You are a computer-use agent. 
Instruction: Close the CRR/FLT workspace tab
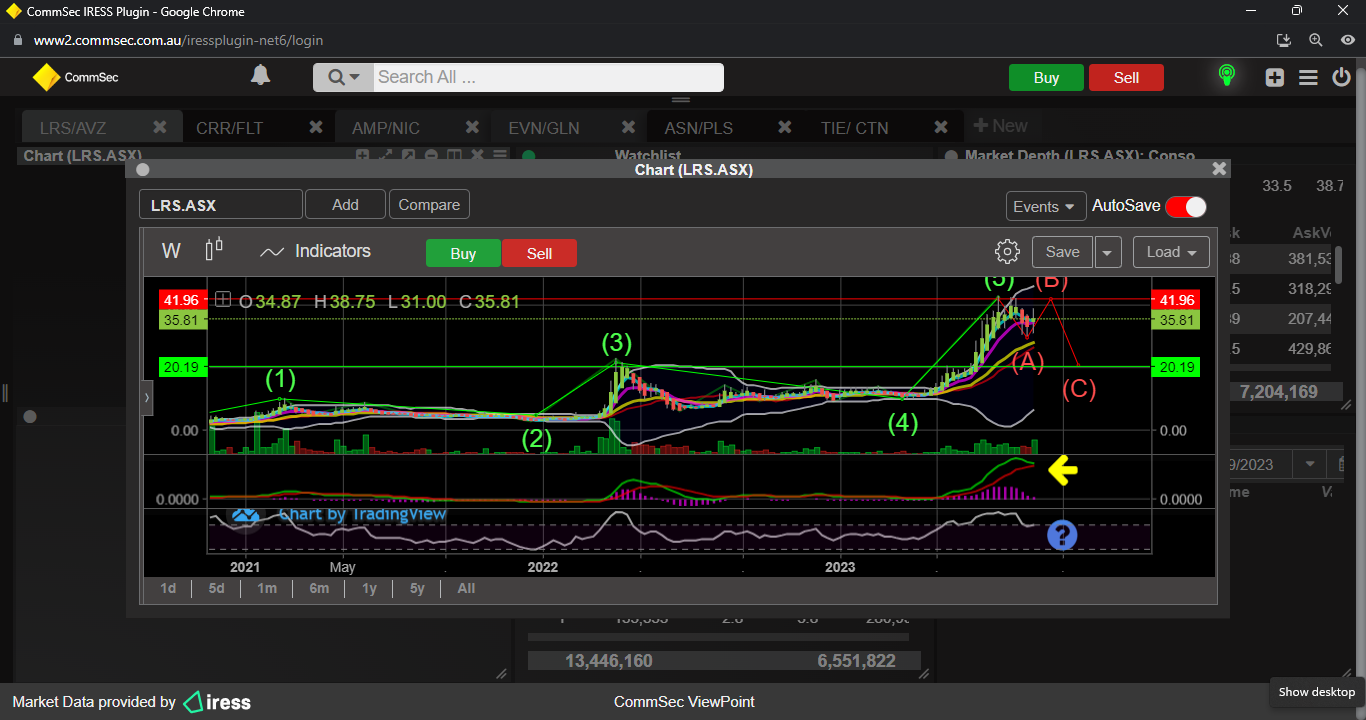(316, 127)
